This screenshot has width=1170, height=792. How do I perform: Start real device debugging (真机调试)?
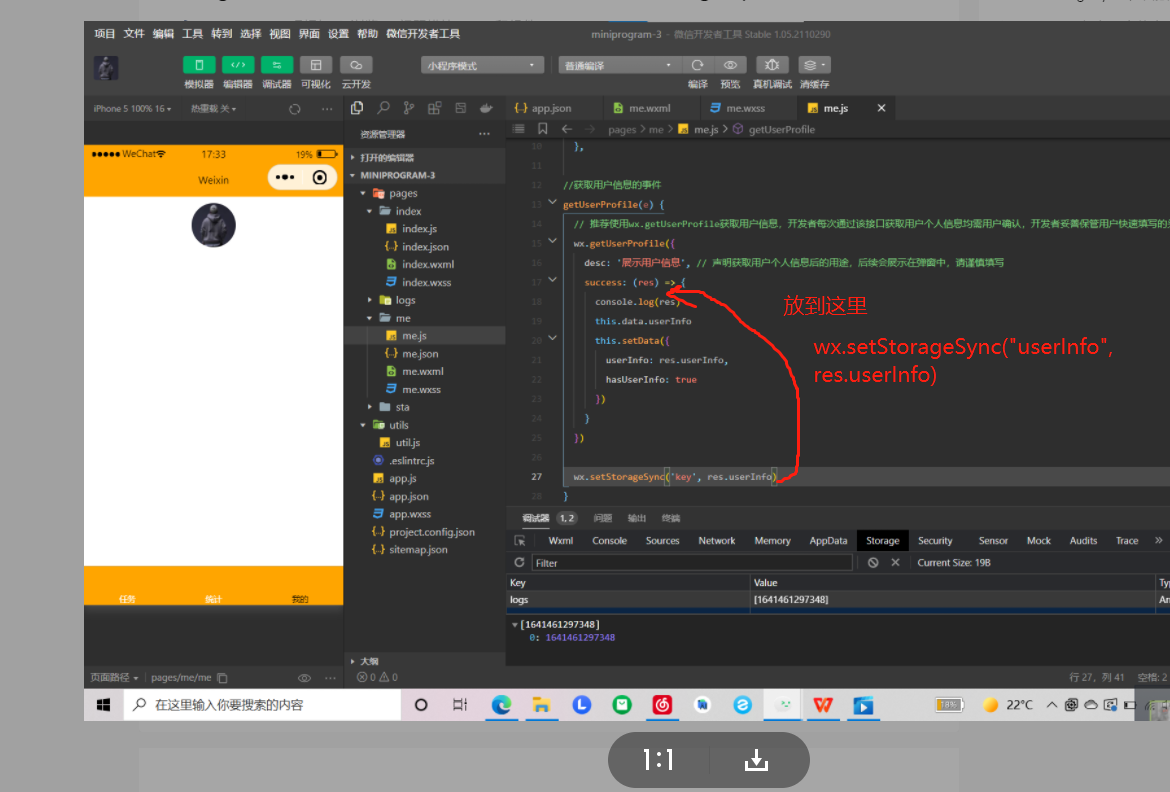(x=772, y=65)
